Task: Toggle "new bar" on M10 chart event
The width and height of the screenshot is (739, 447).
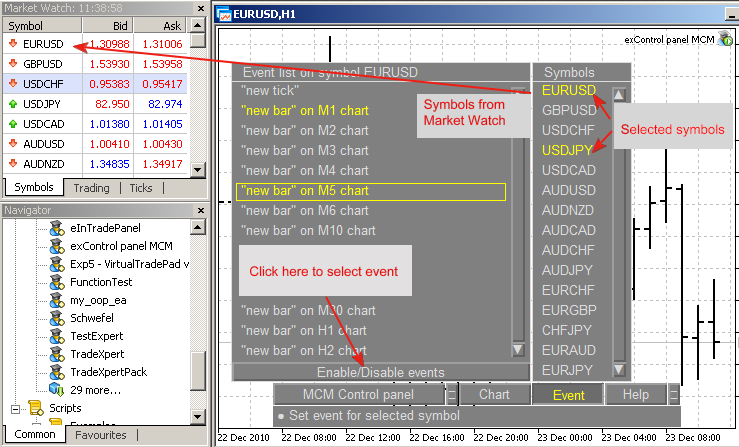Action: point(308,231)
